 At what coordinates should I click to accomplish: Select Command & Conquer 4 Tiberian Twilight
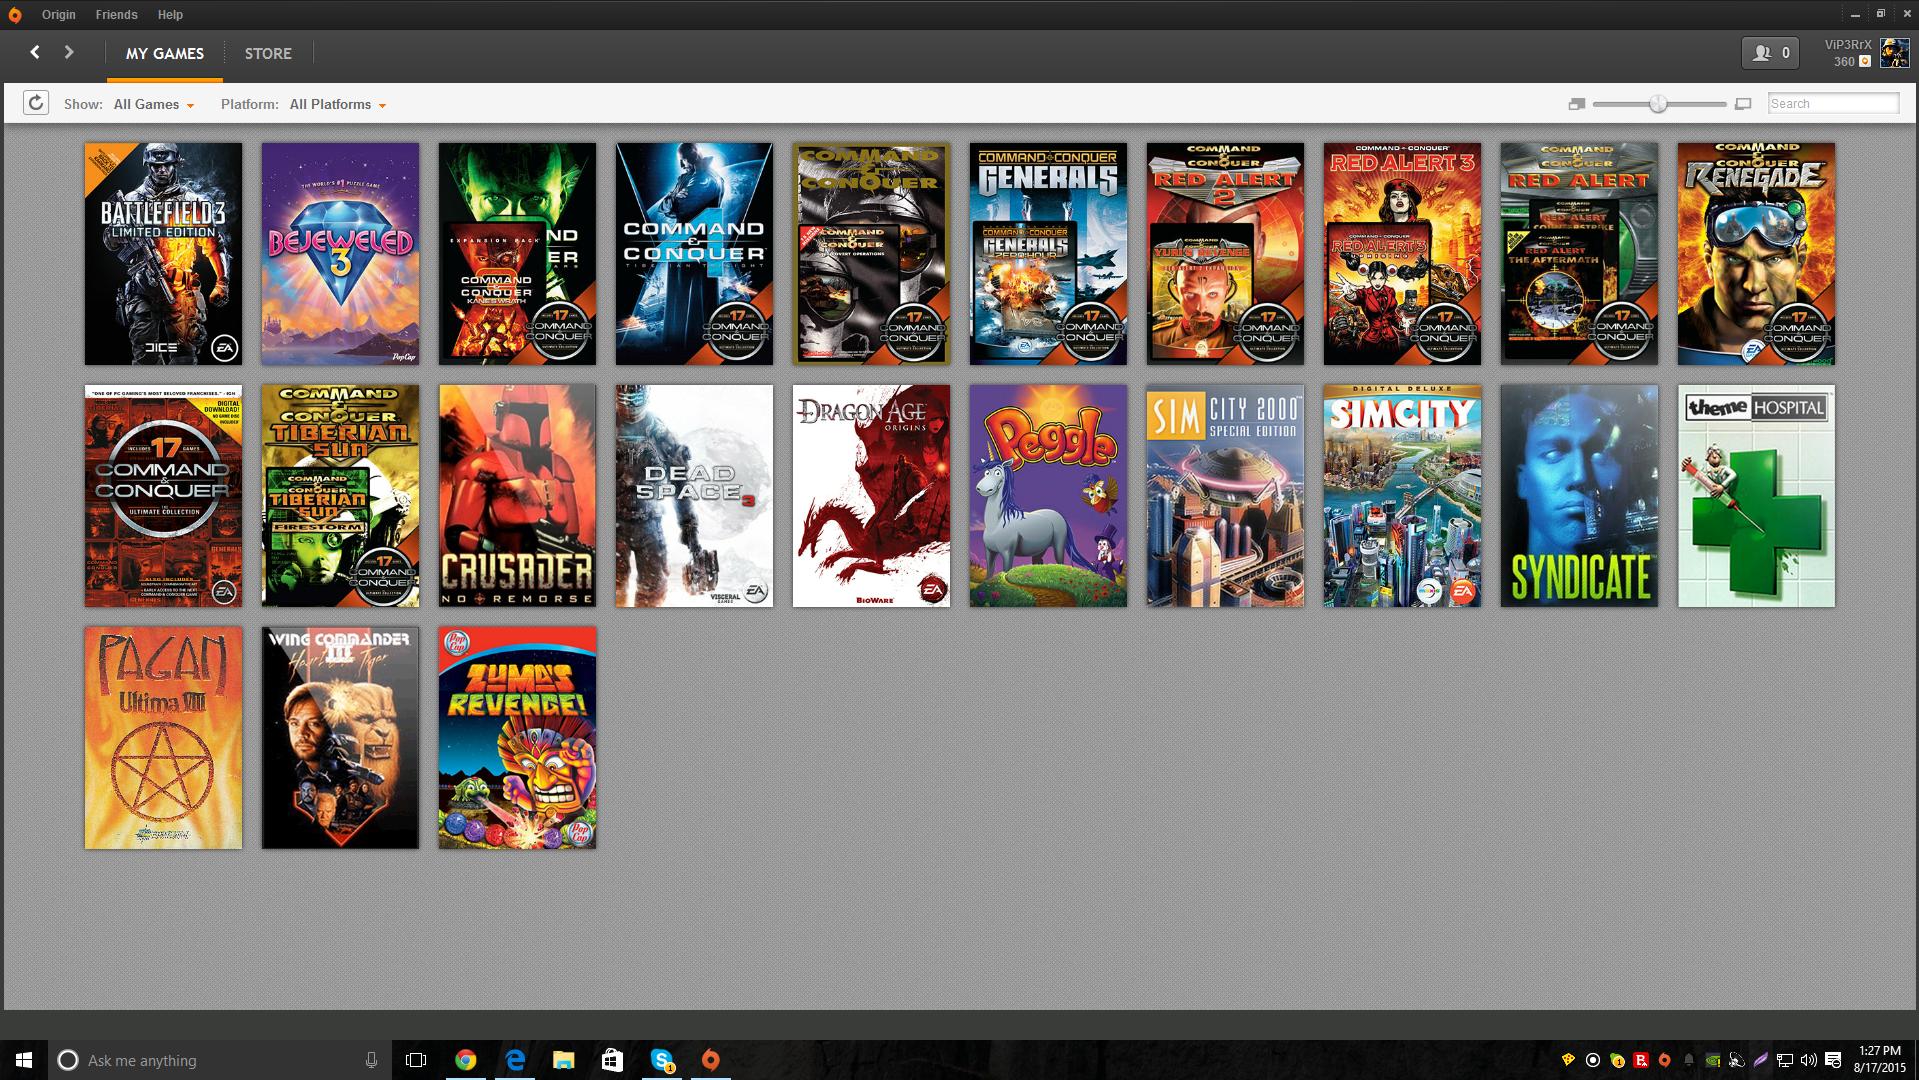tap(694, 254)
